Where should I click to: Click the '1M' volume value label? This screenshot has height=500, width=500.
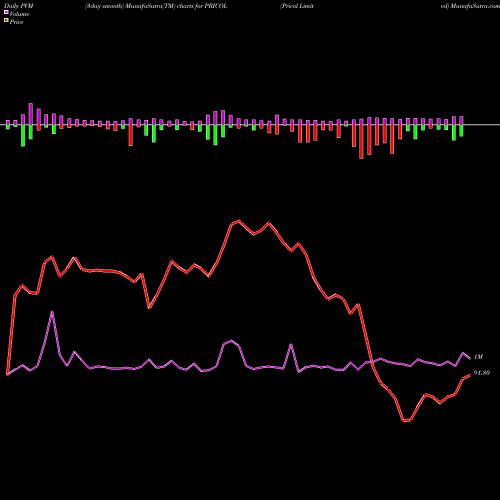(478, 357)
